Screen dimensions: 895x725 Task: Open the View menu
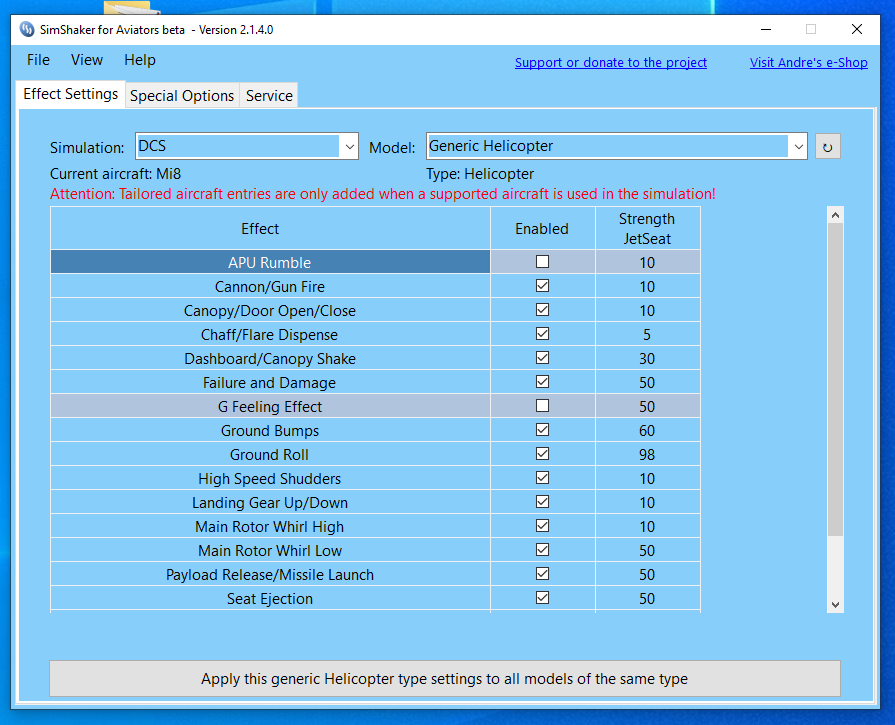tap(87, 60)
